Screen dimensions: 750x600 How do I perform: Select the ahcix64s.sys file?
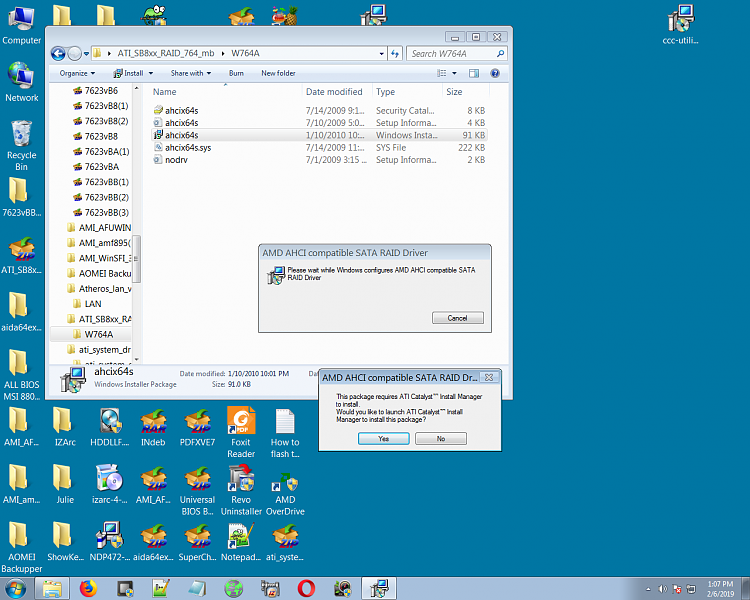[x=319, y=147]
